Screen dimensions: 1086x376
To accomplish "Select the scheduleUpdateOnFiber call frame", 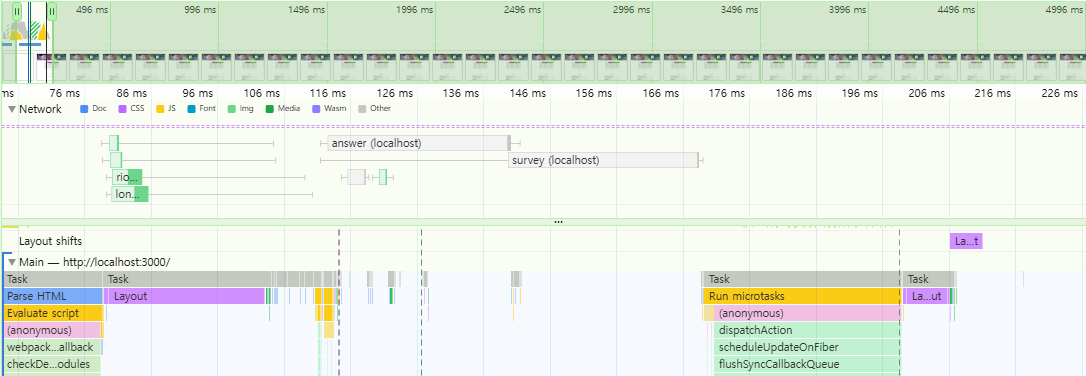I will pos(807,347).
